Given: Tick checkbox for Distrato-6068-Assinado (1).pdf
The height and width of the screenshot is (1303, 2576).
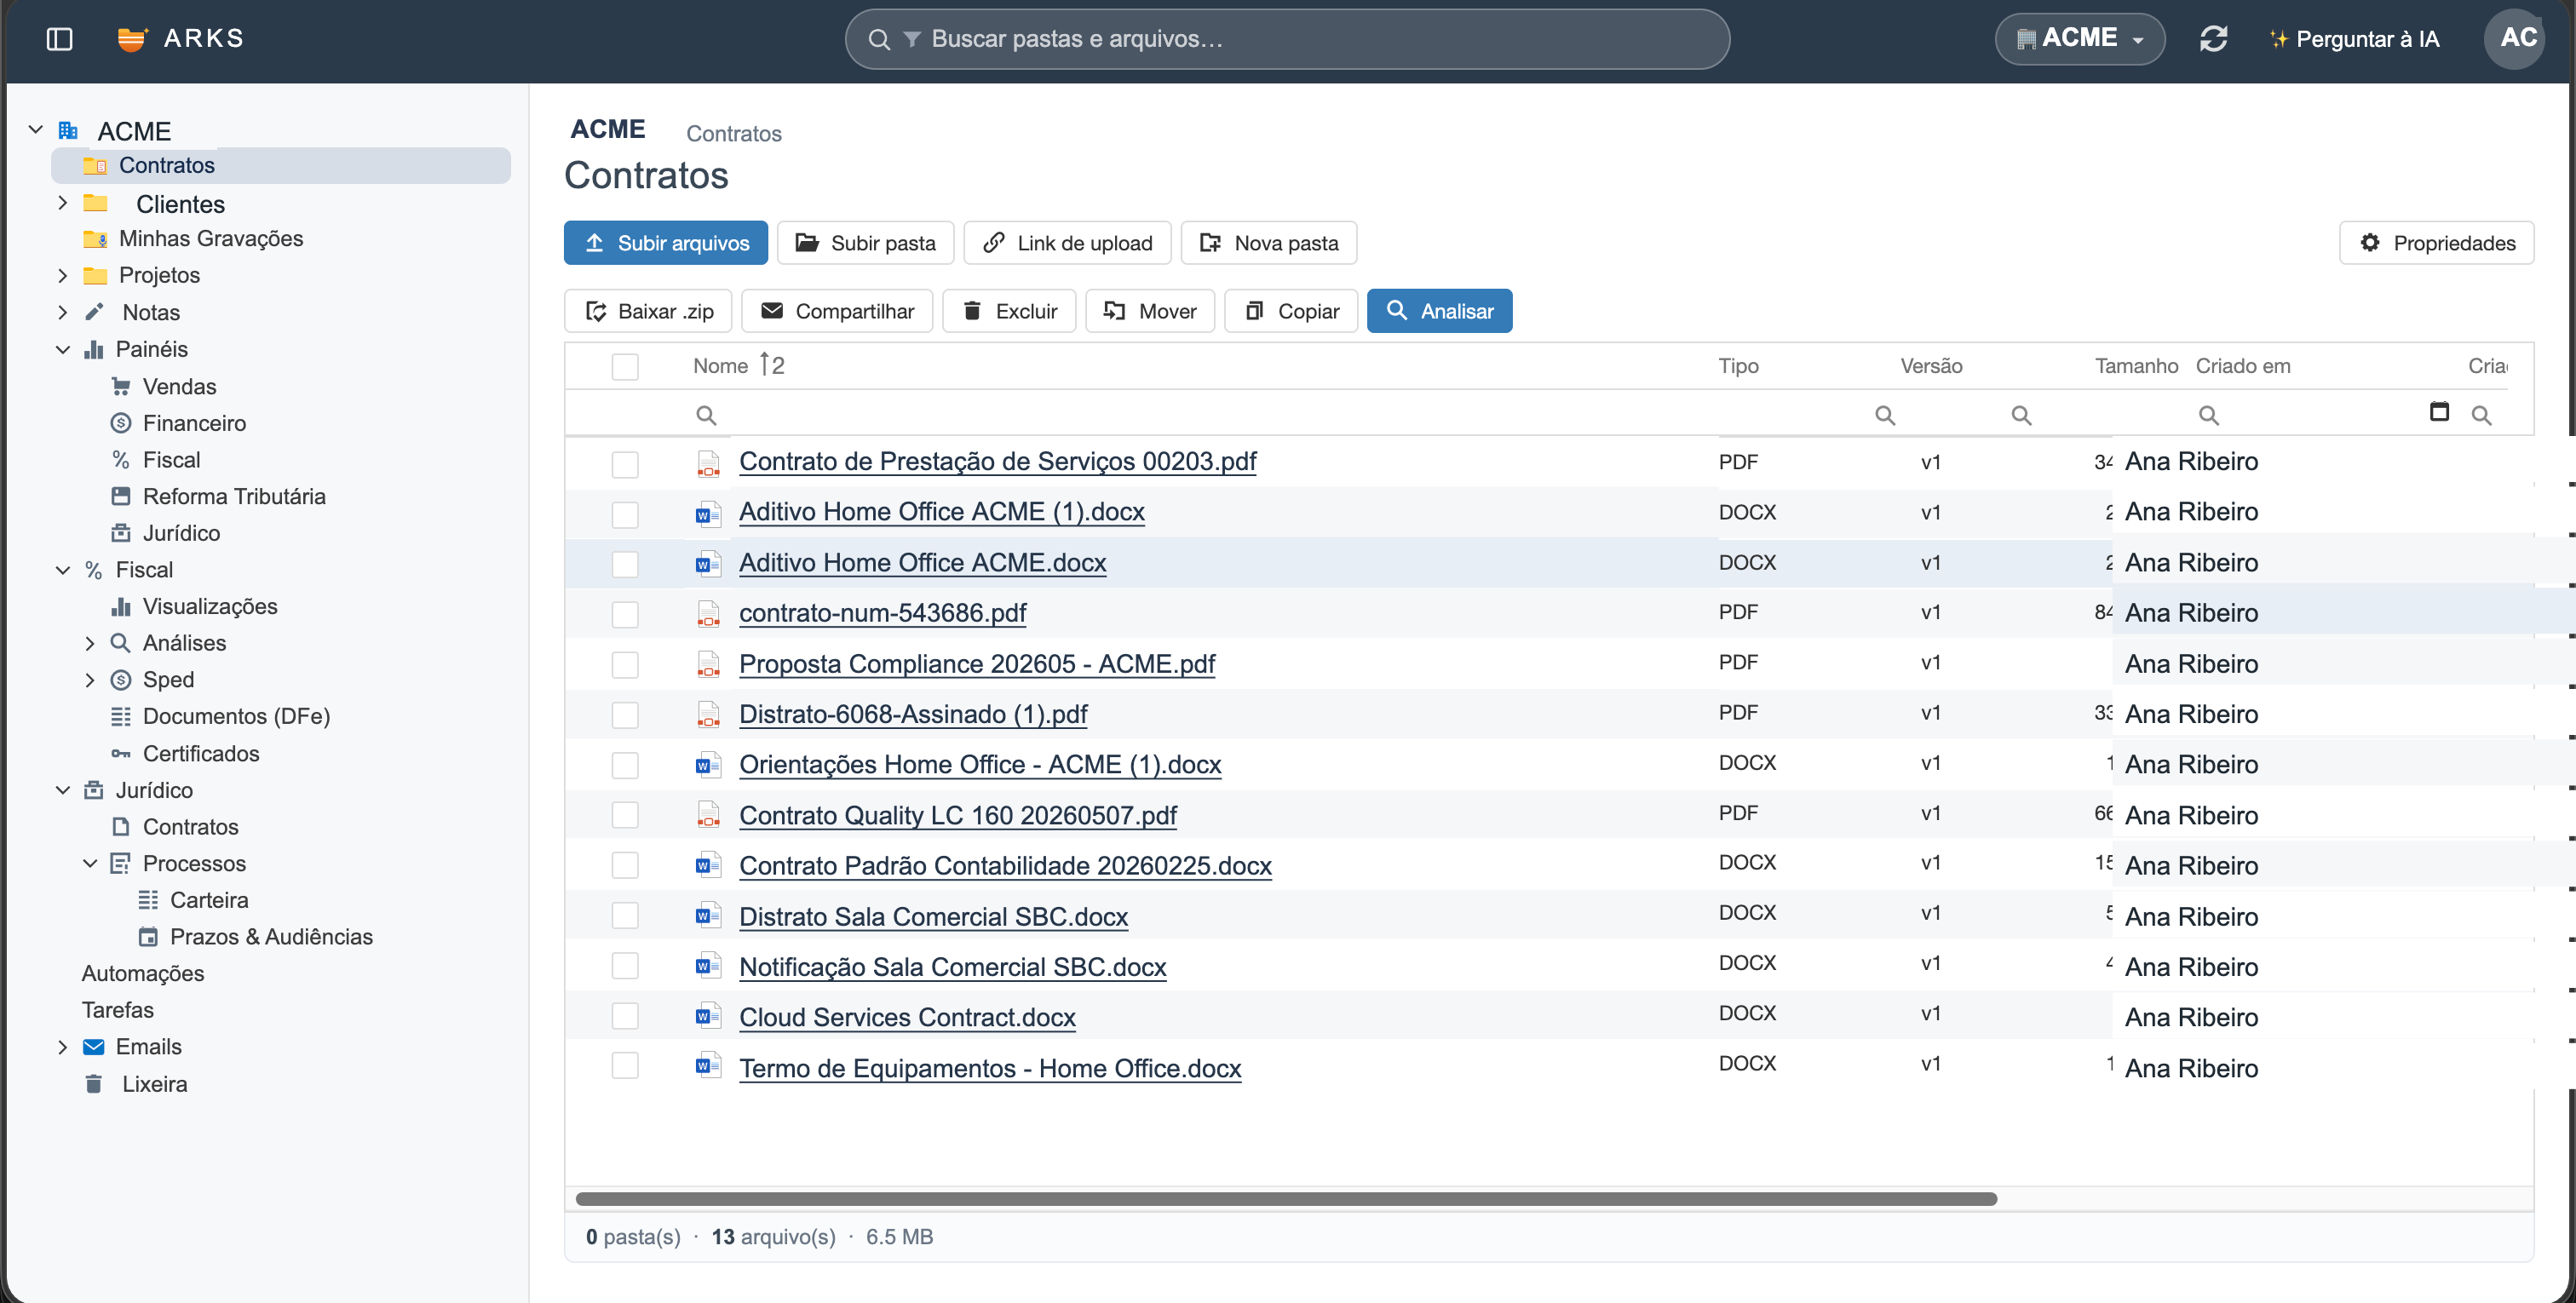Looking at the screenshot, I should pos(625,715).
